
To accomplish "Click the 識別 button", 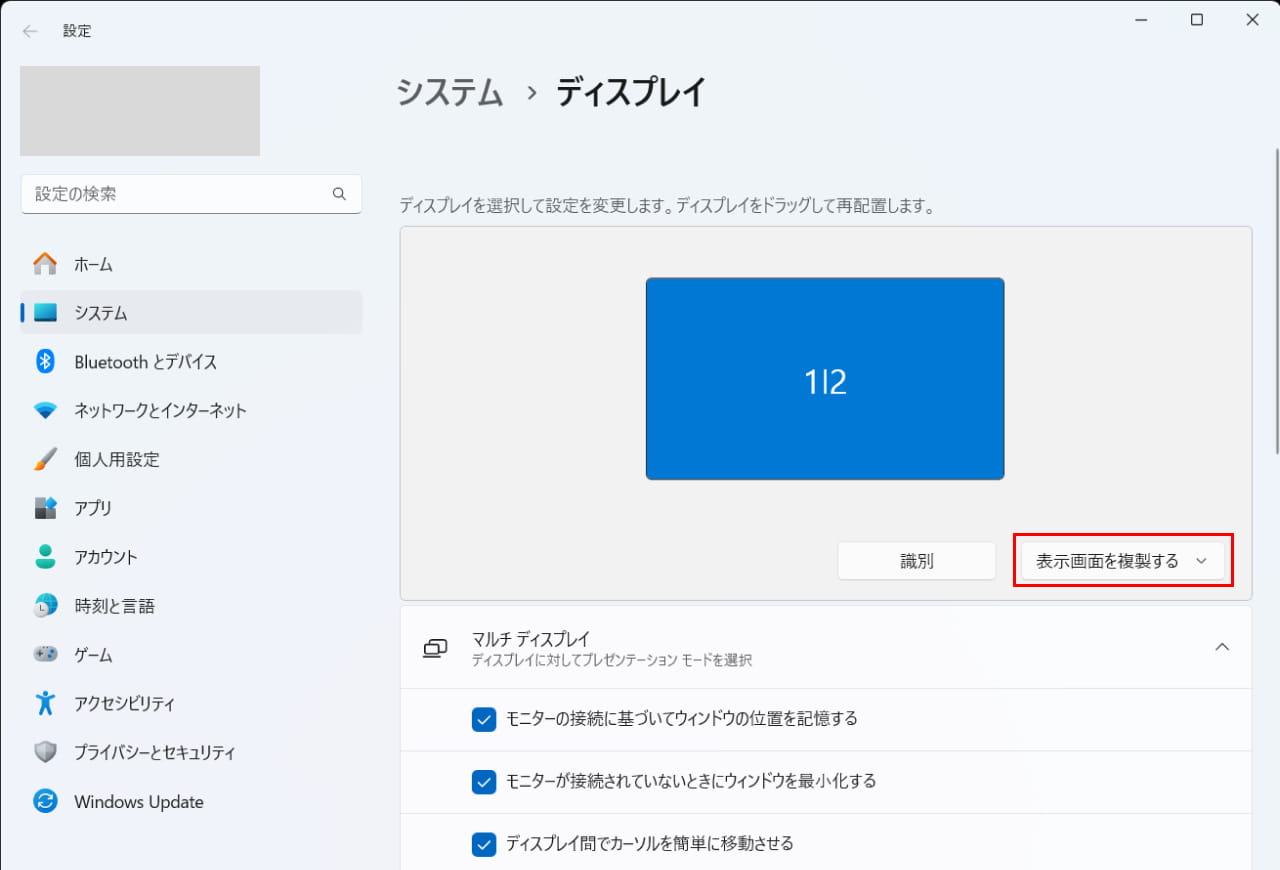I will point(917,561).
